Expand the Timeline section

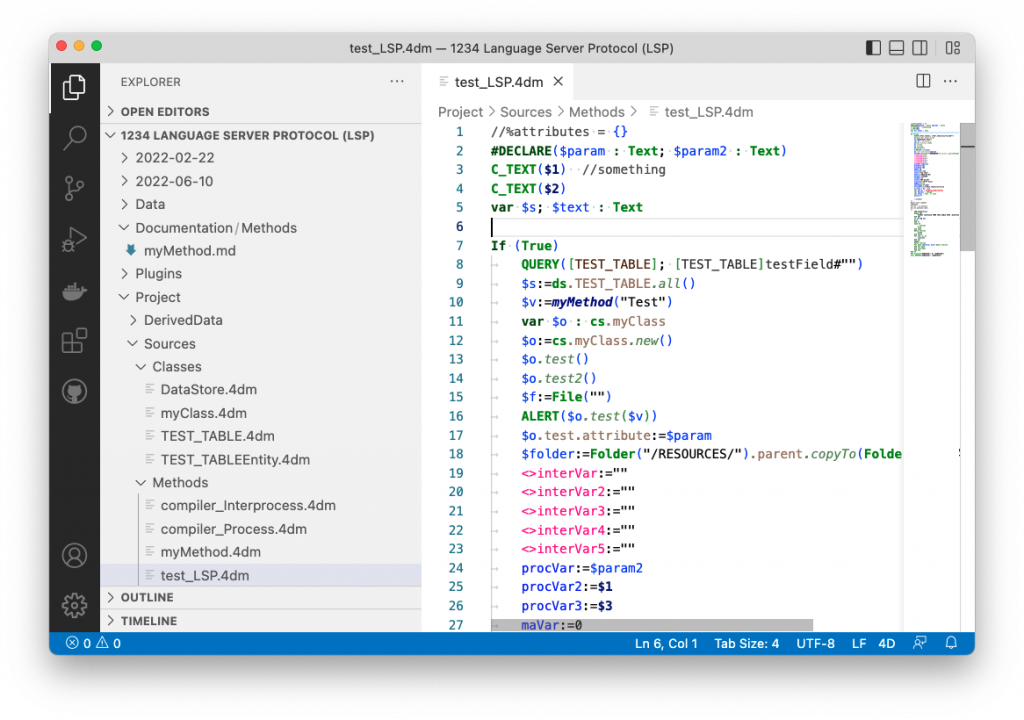coord(261,620)
